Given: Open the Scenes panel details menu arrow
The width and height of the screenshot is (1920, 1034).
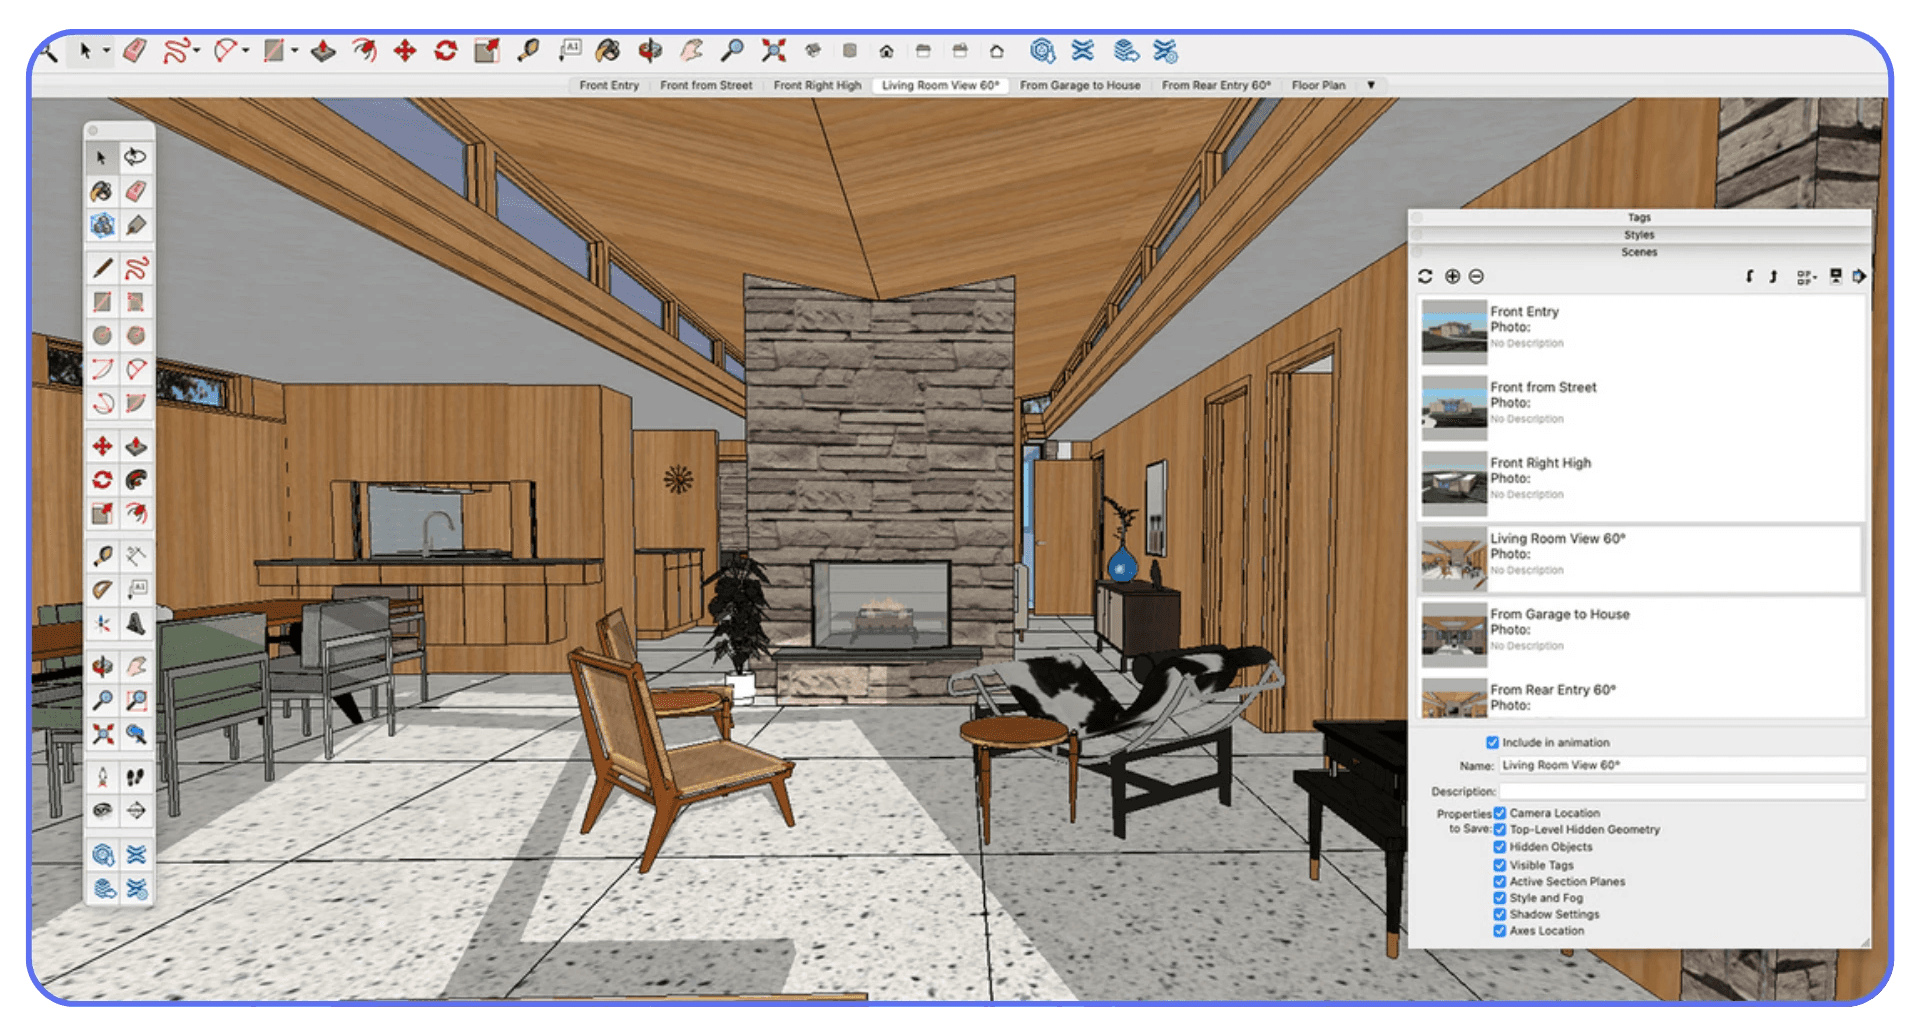Looking at the screenshot, I should [1859, 276].
